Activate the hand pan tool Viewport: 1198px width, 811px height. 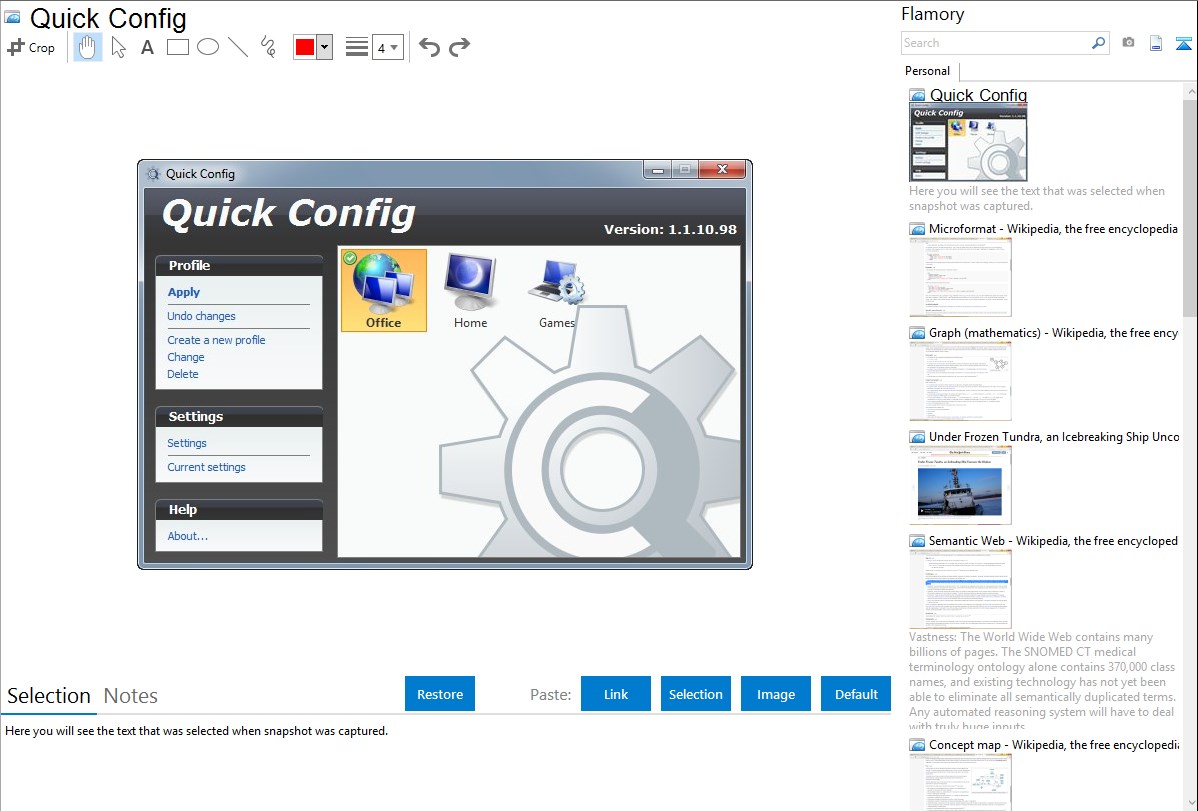pos(88,47)
